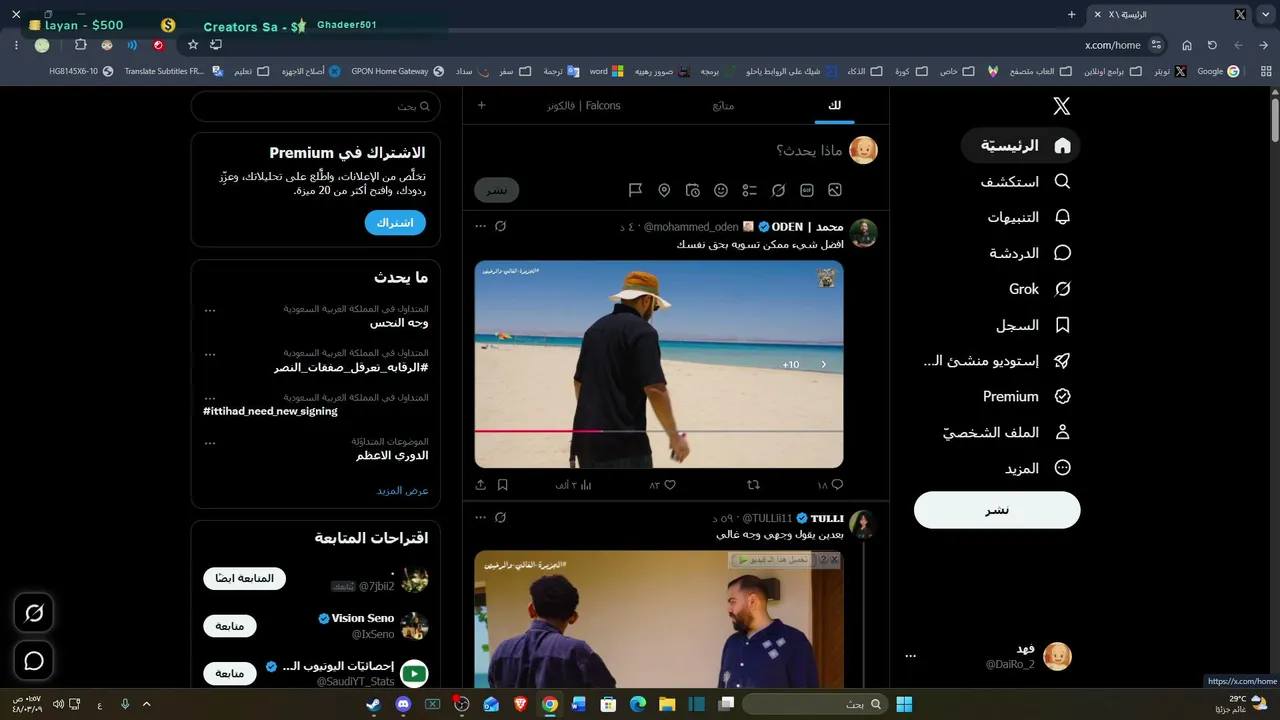Click the X search box (بحث)

(316, 106)
